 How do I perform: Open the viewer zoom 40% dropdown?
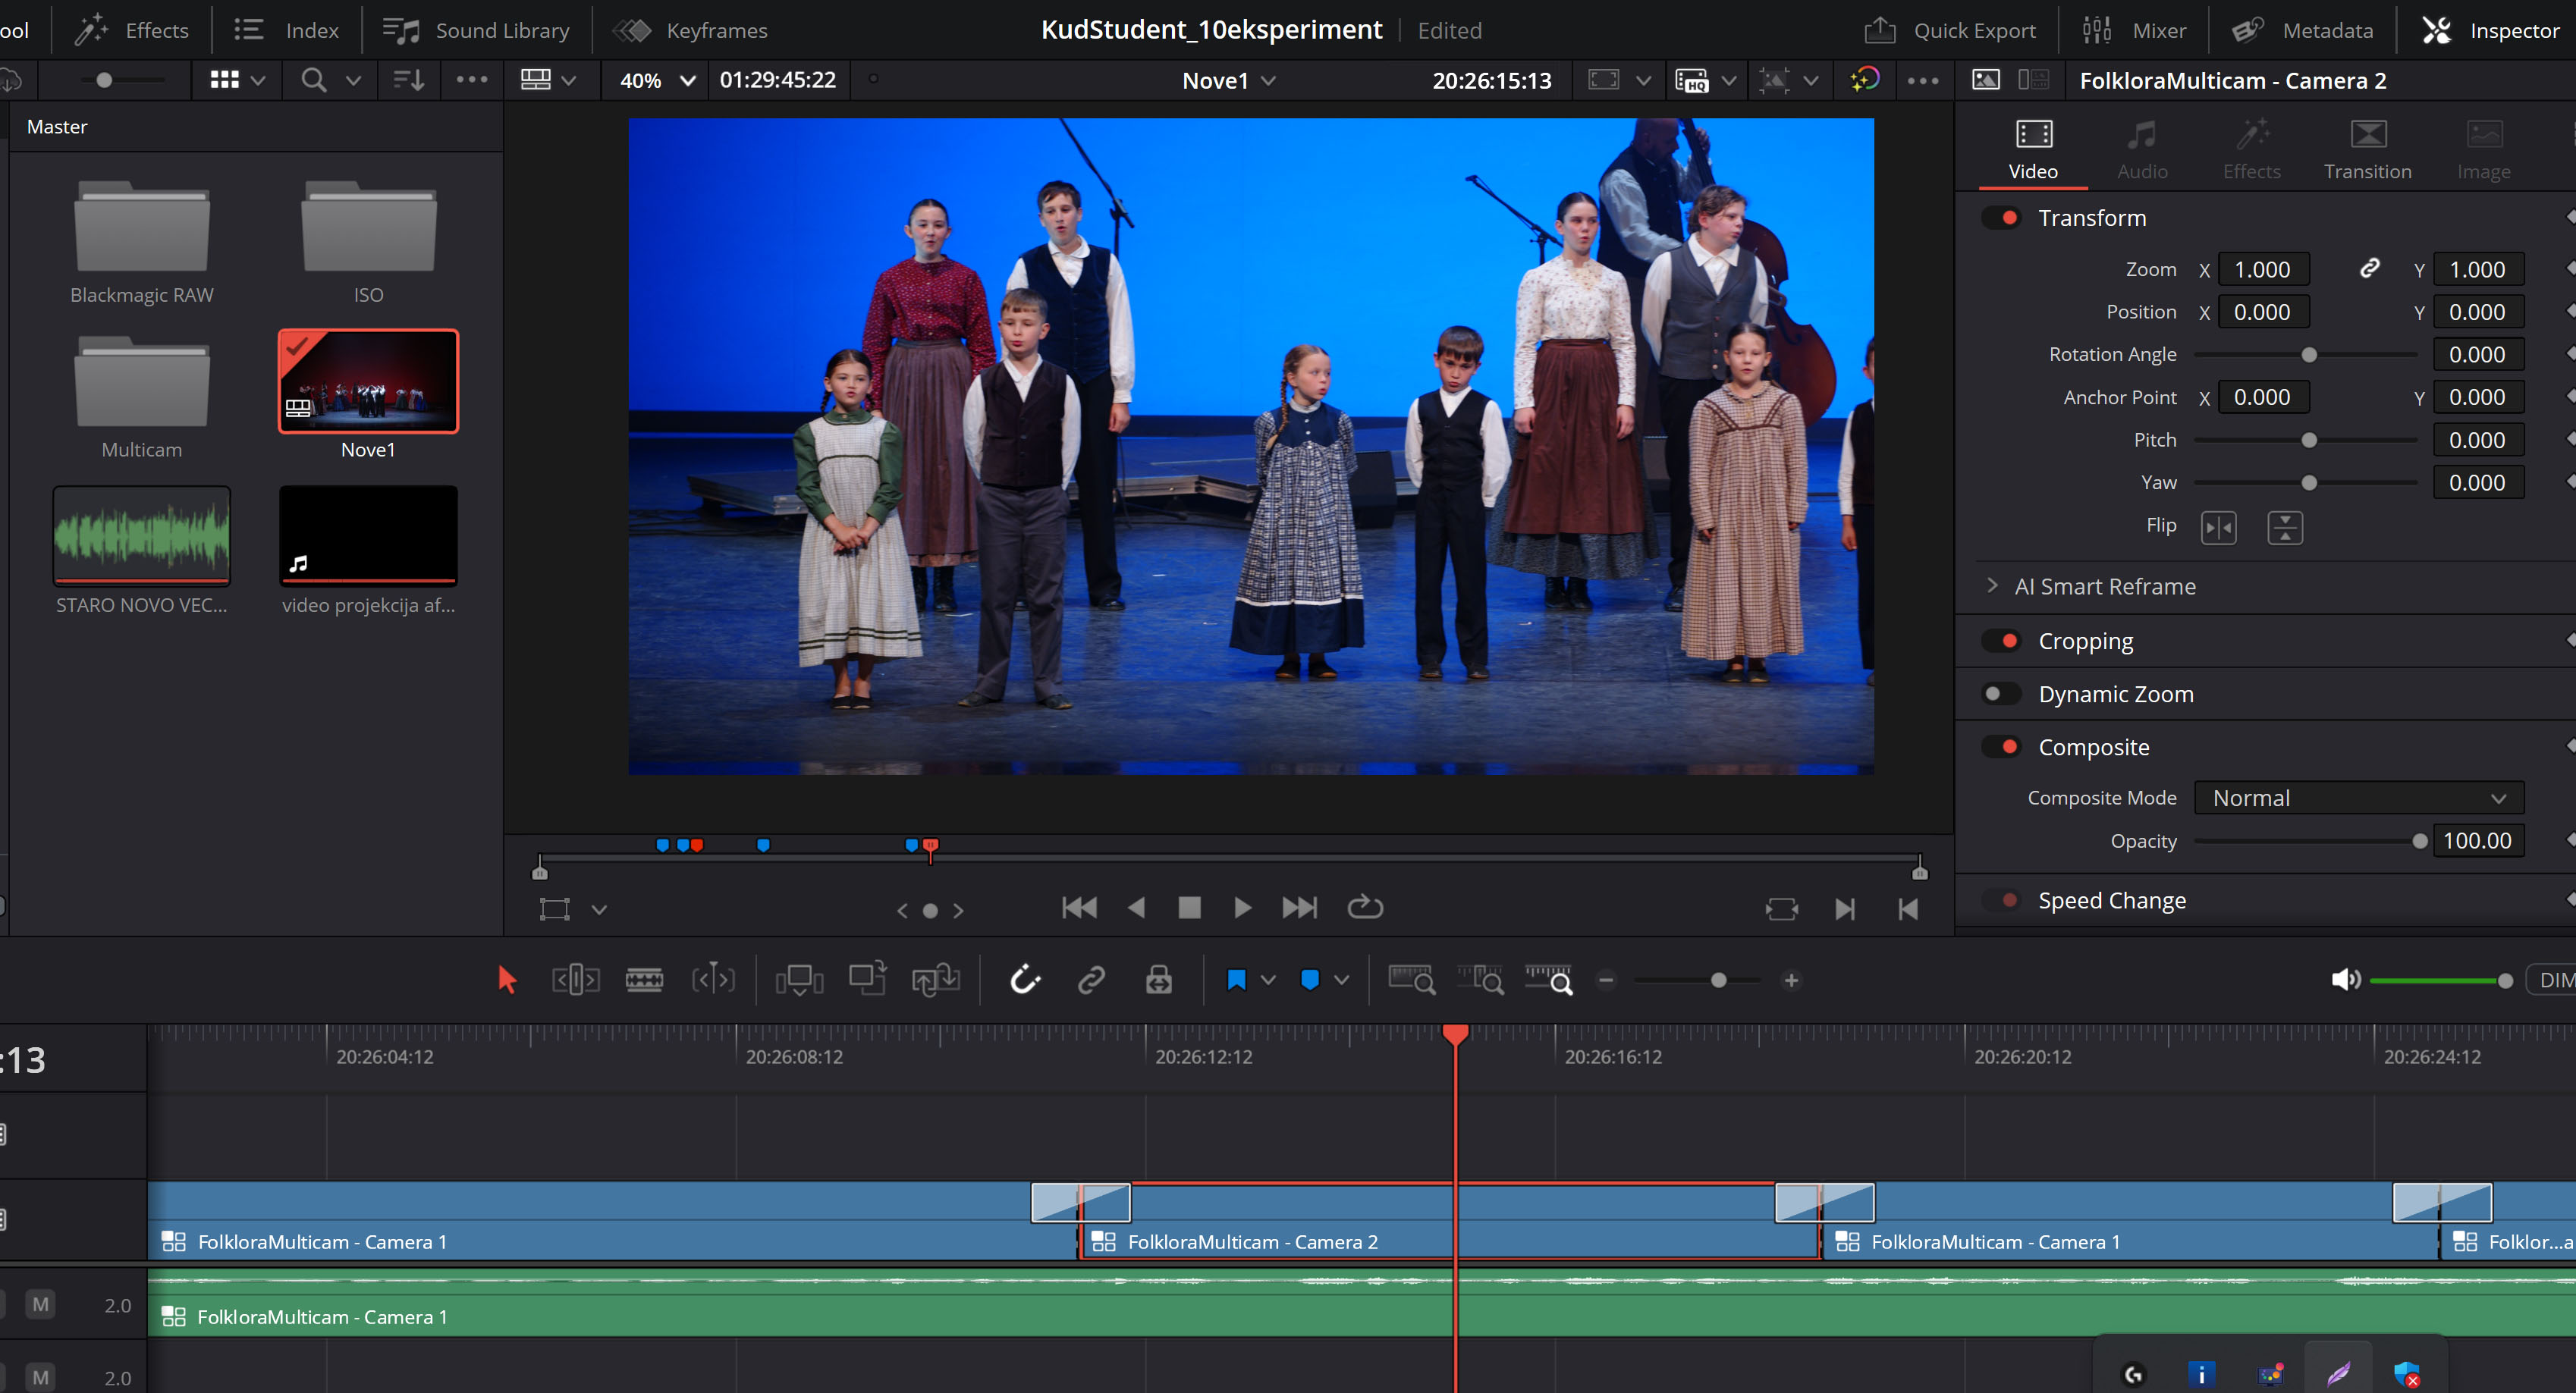657,80
